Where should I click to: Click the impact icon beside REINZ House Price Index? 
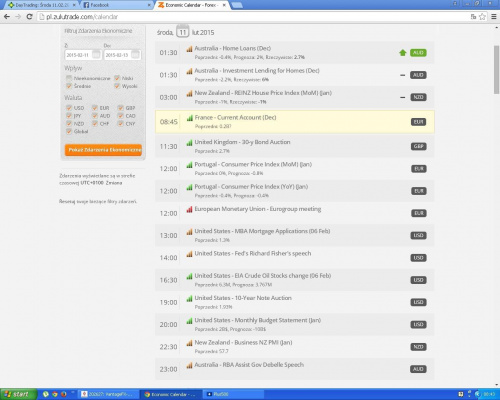(x=189, y=93)
